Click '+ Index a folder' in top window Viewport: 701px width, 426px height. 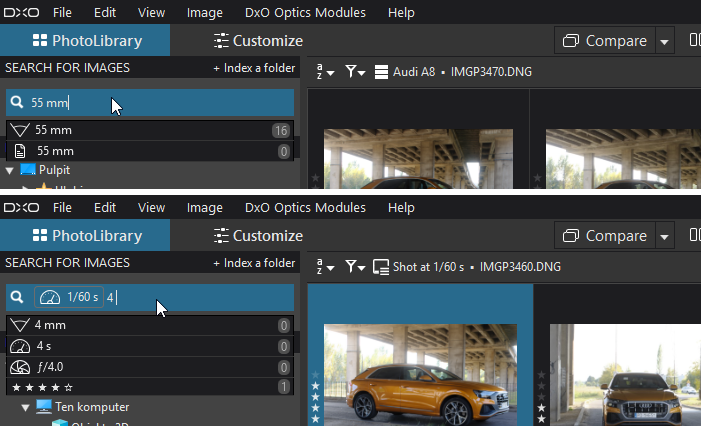[x=254, y=68]
